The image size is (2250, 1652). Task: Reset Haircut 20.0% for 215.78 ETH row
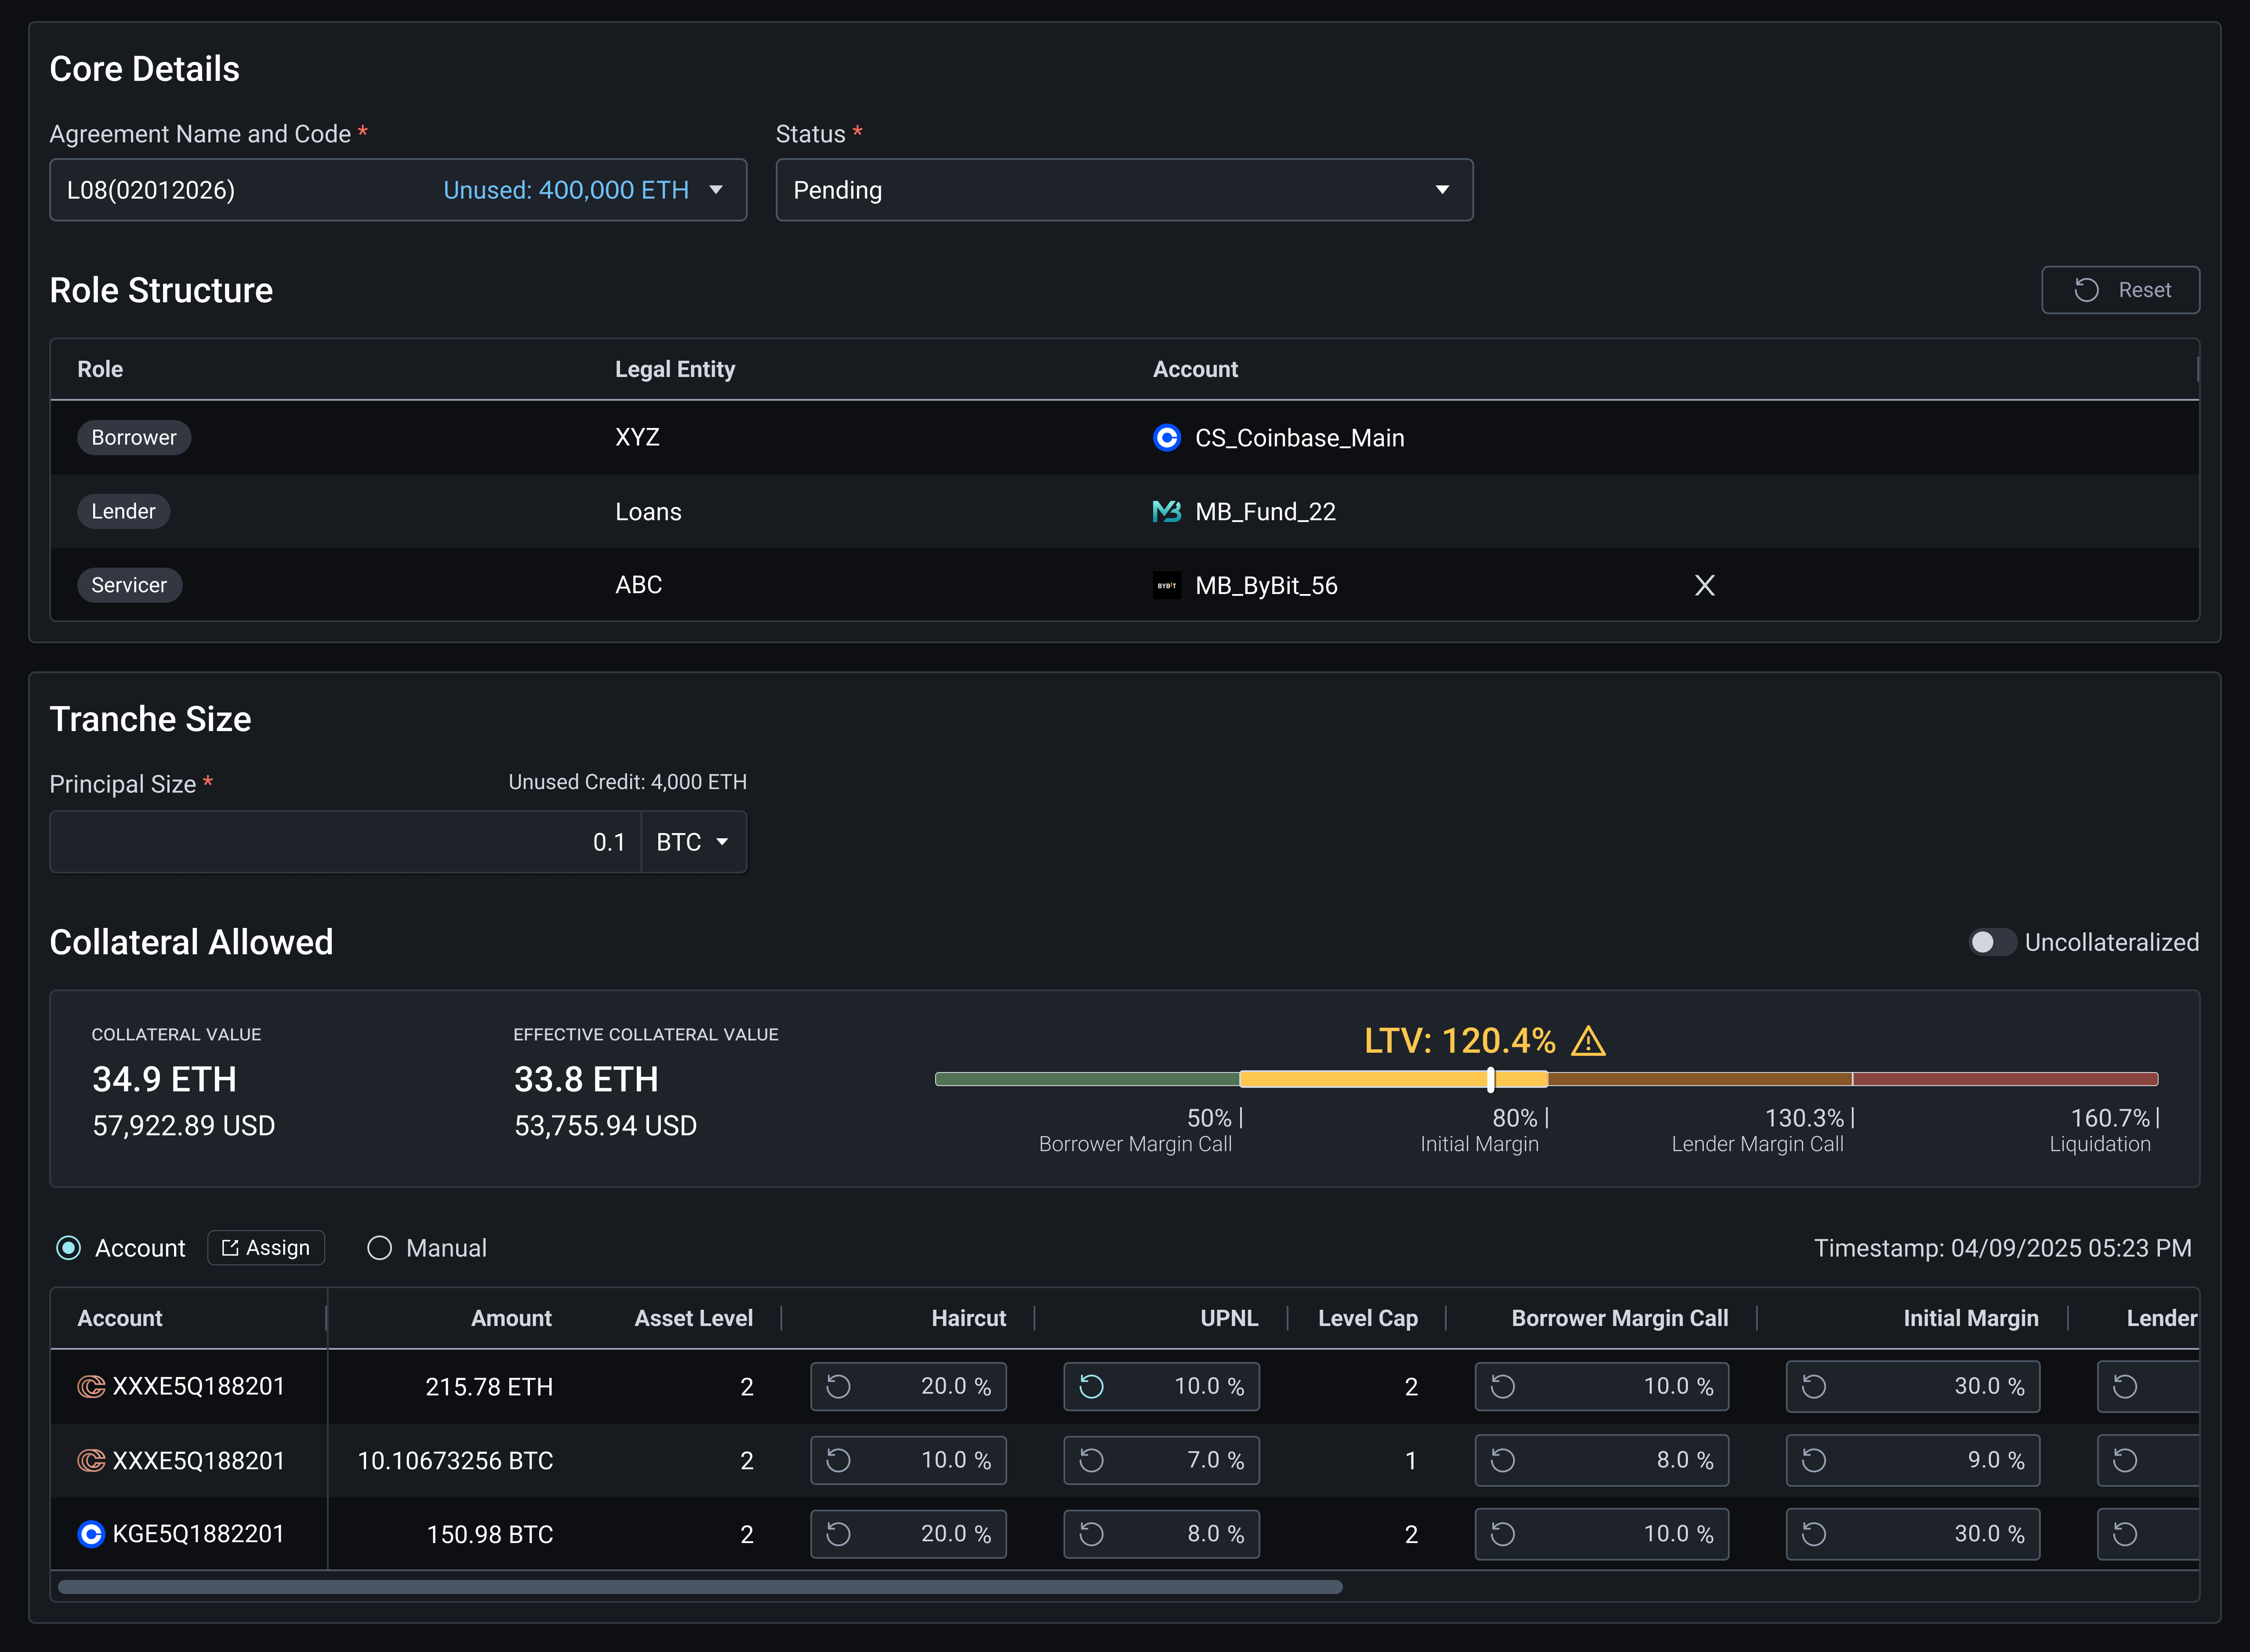[x=839, y=1386]
